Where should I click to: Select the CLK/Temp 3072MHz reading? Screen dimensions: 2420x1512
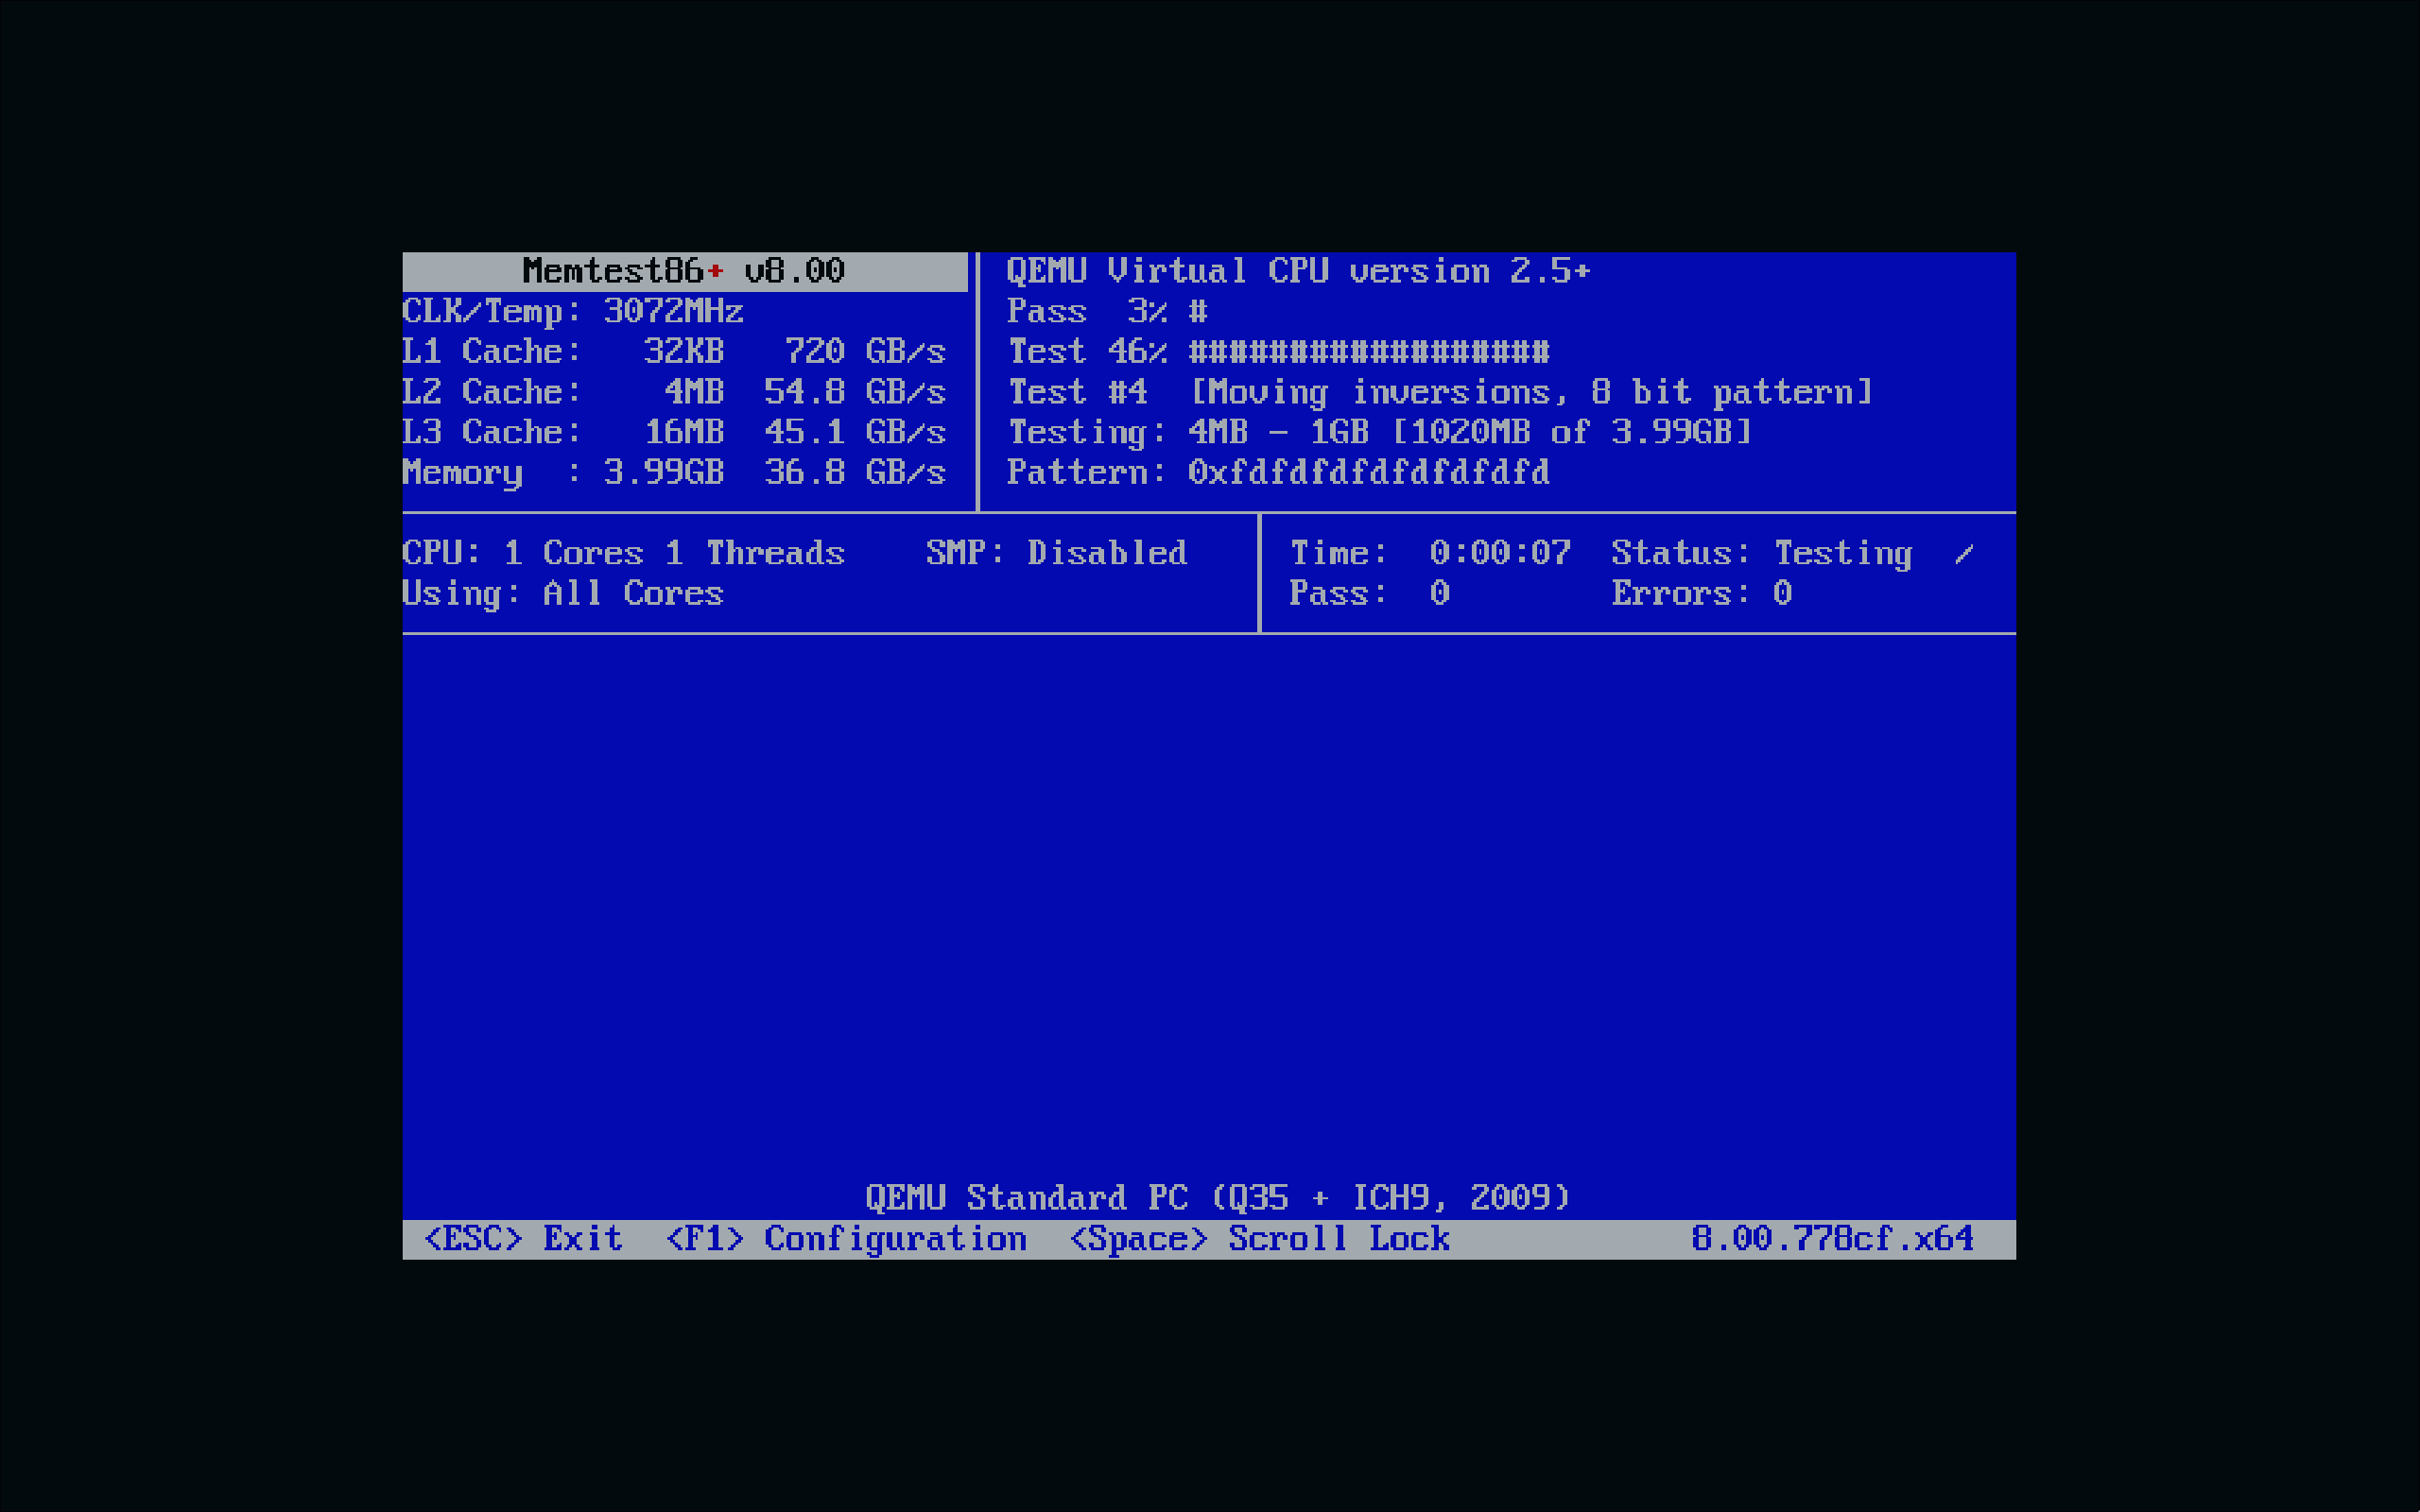(x=573, y=311)
